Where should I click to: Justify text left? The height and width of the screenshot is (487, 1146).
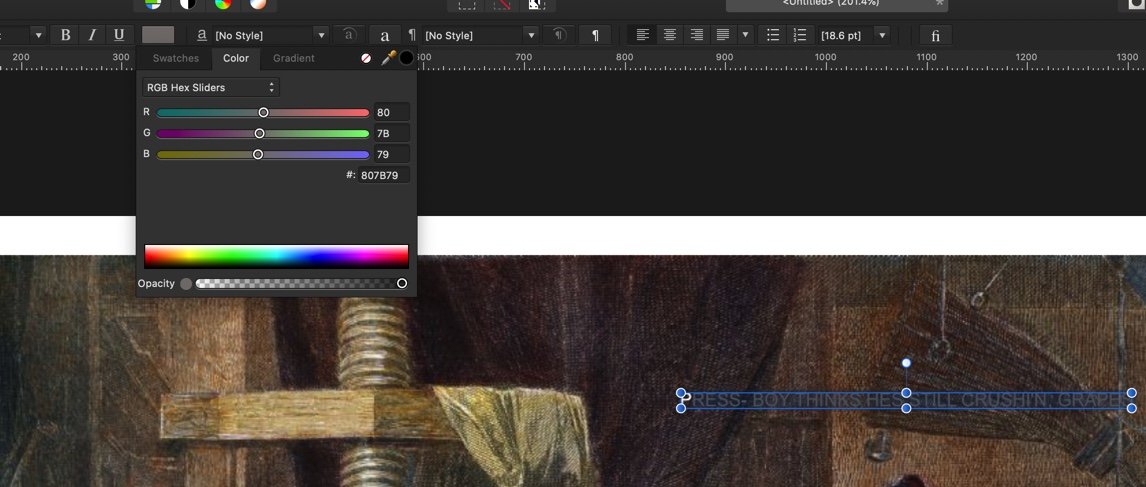point(723,35)
